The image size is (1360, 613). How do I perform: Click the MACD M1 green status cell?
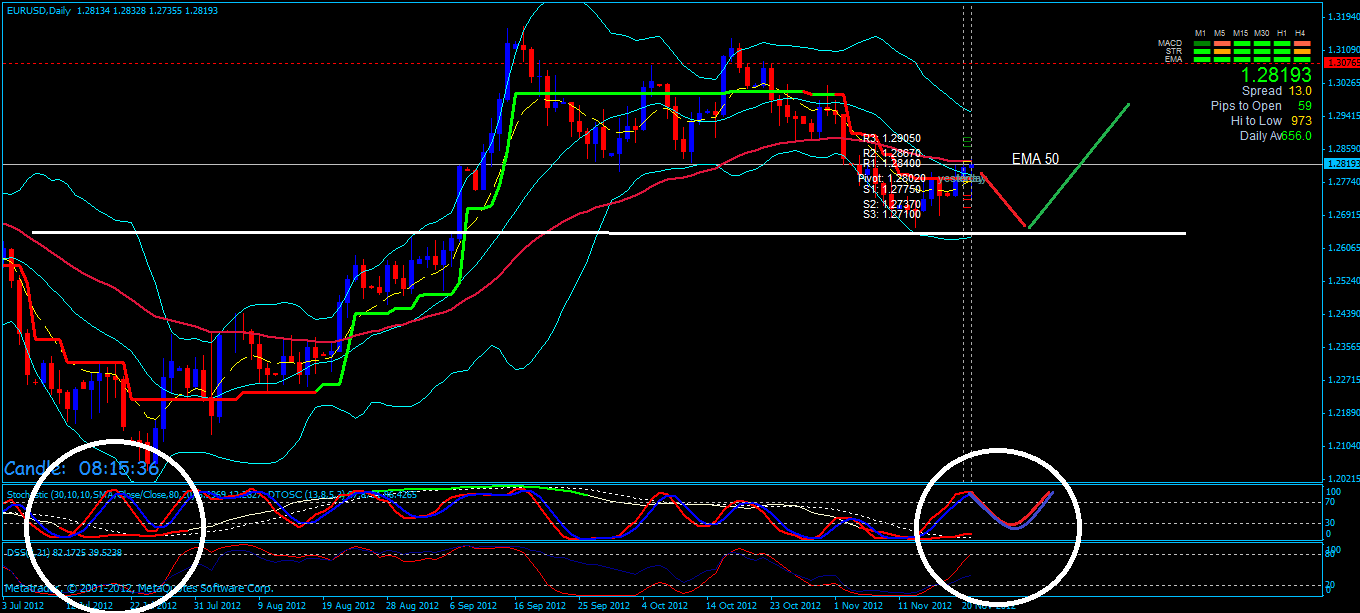pos(1202,43)
